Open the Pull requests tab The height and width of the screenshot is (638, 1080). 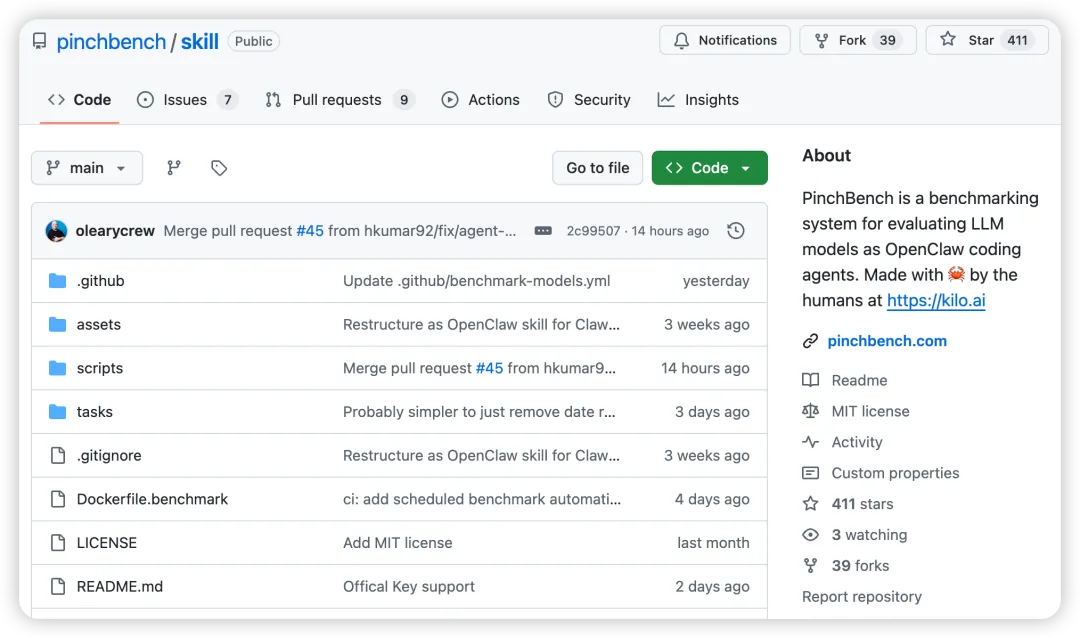click(338, 100)
